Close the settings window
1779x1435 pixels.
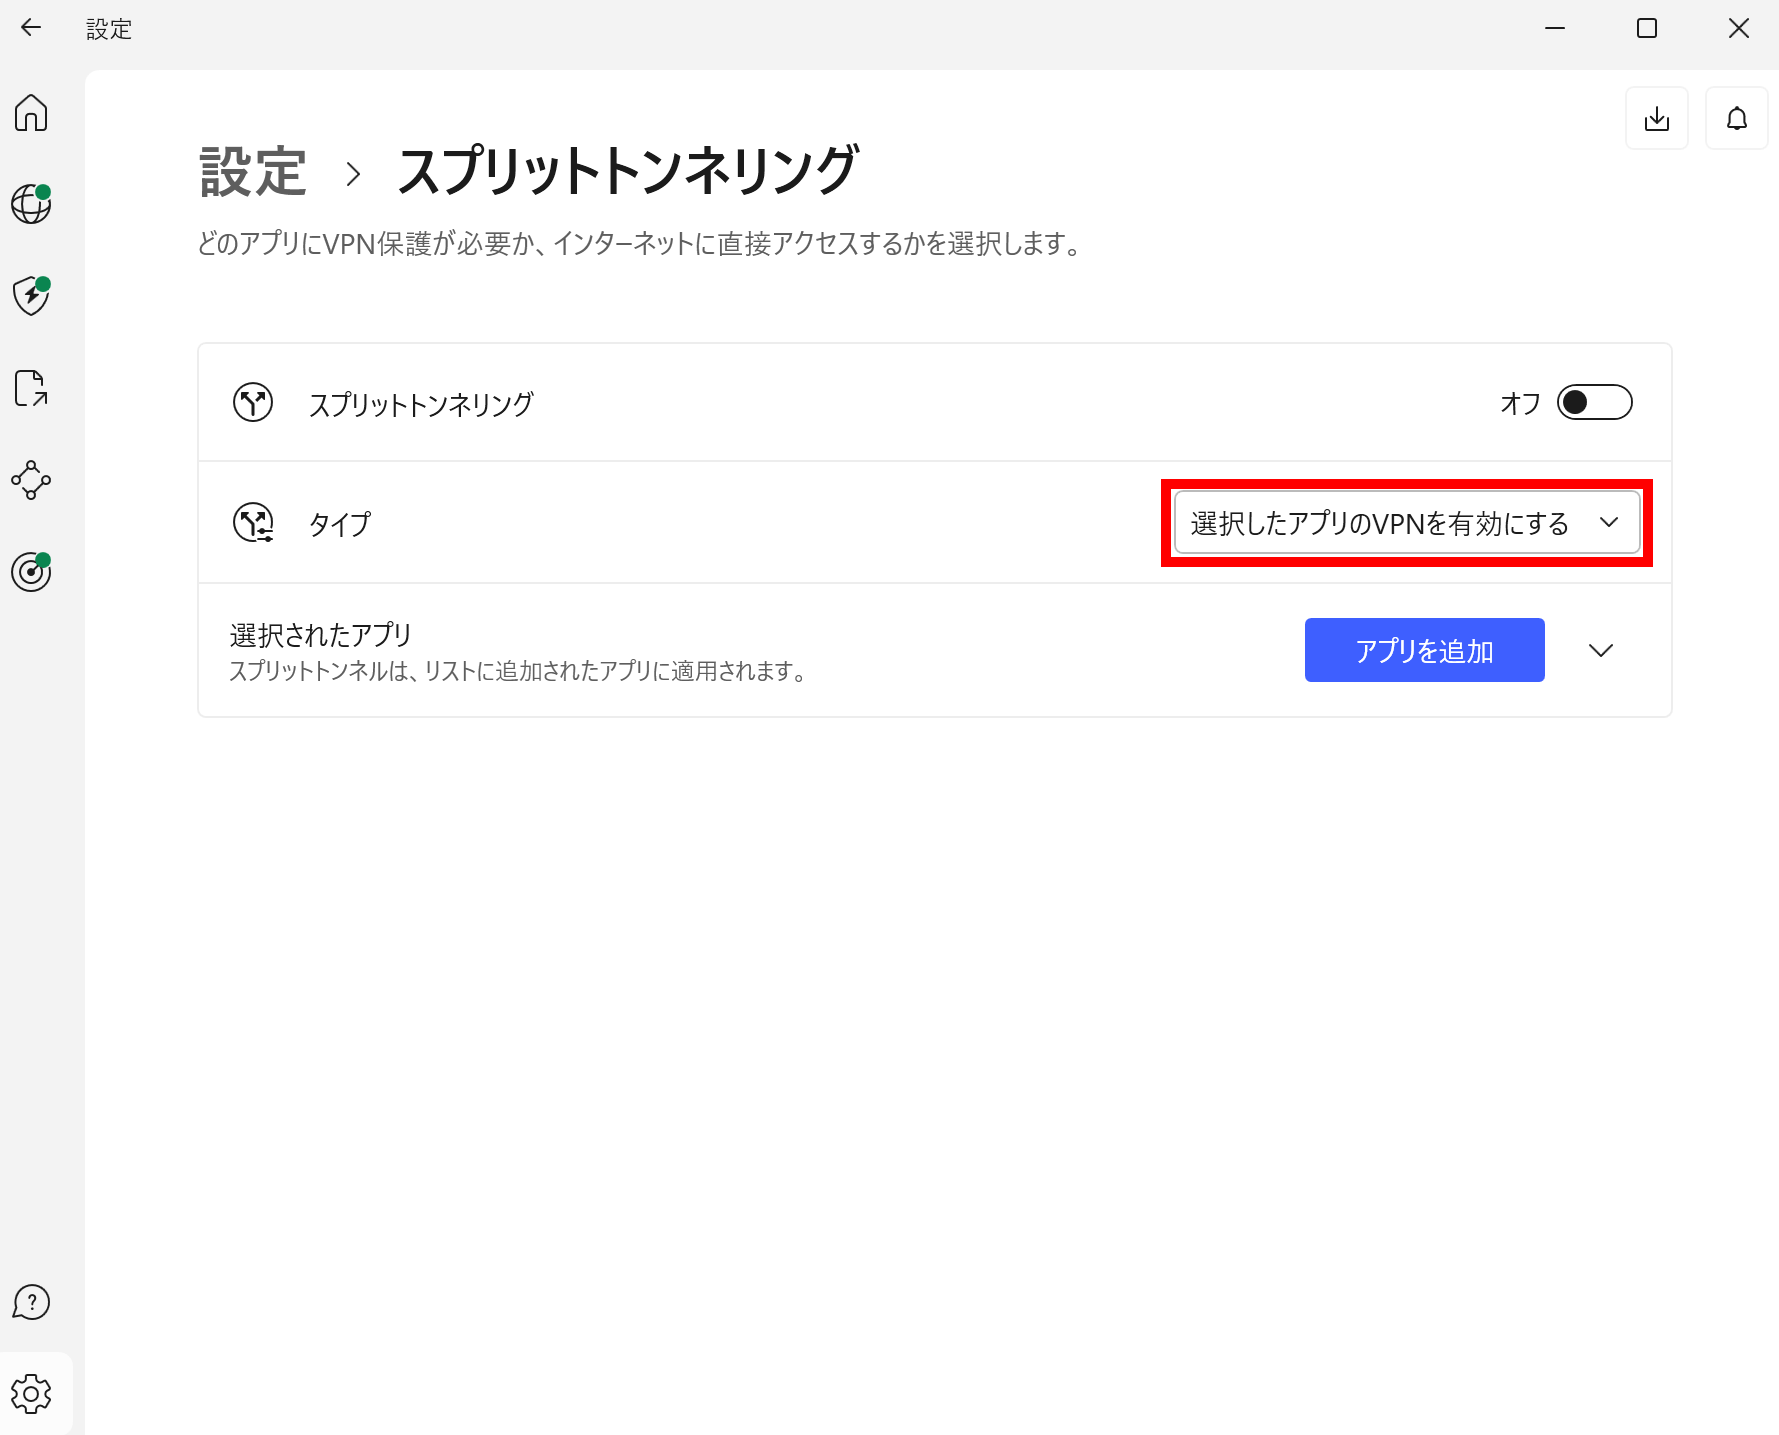[x=1739, y=28]
